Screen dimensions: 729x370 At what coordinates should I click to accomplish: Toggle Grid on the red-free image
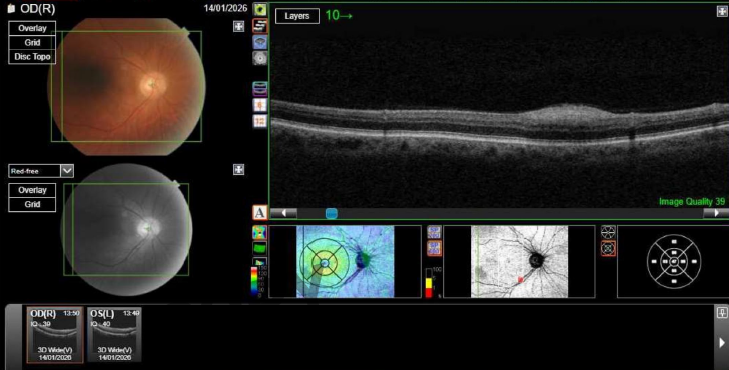click(x=32, y=204)
